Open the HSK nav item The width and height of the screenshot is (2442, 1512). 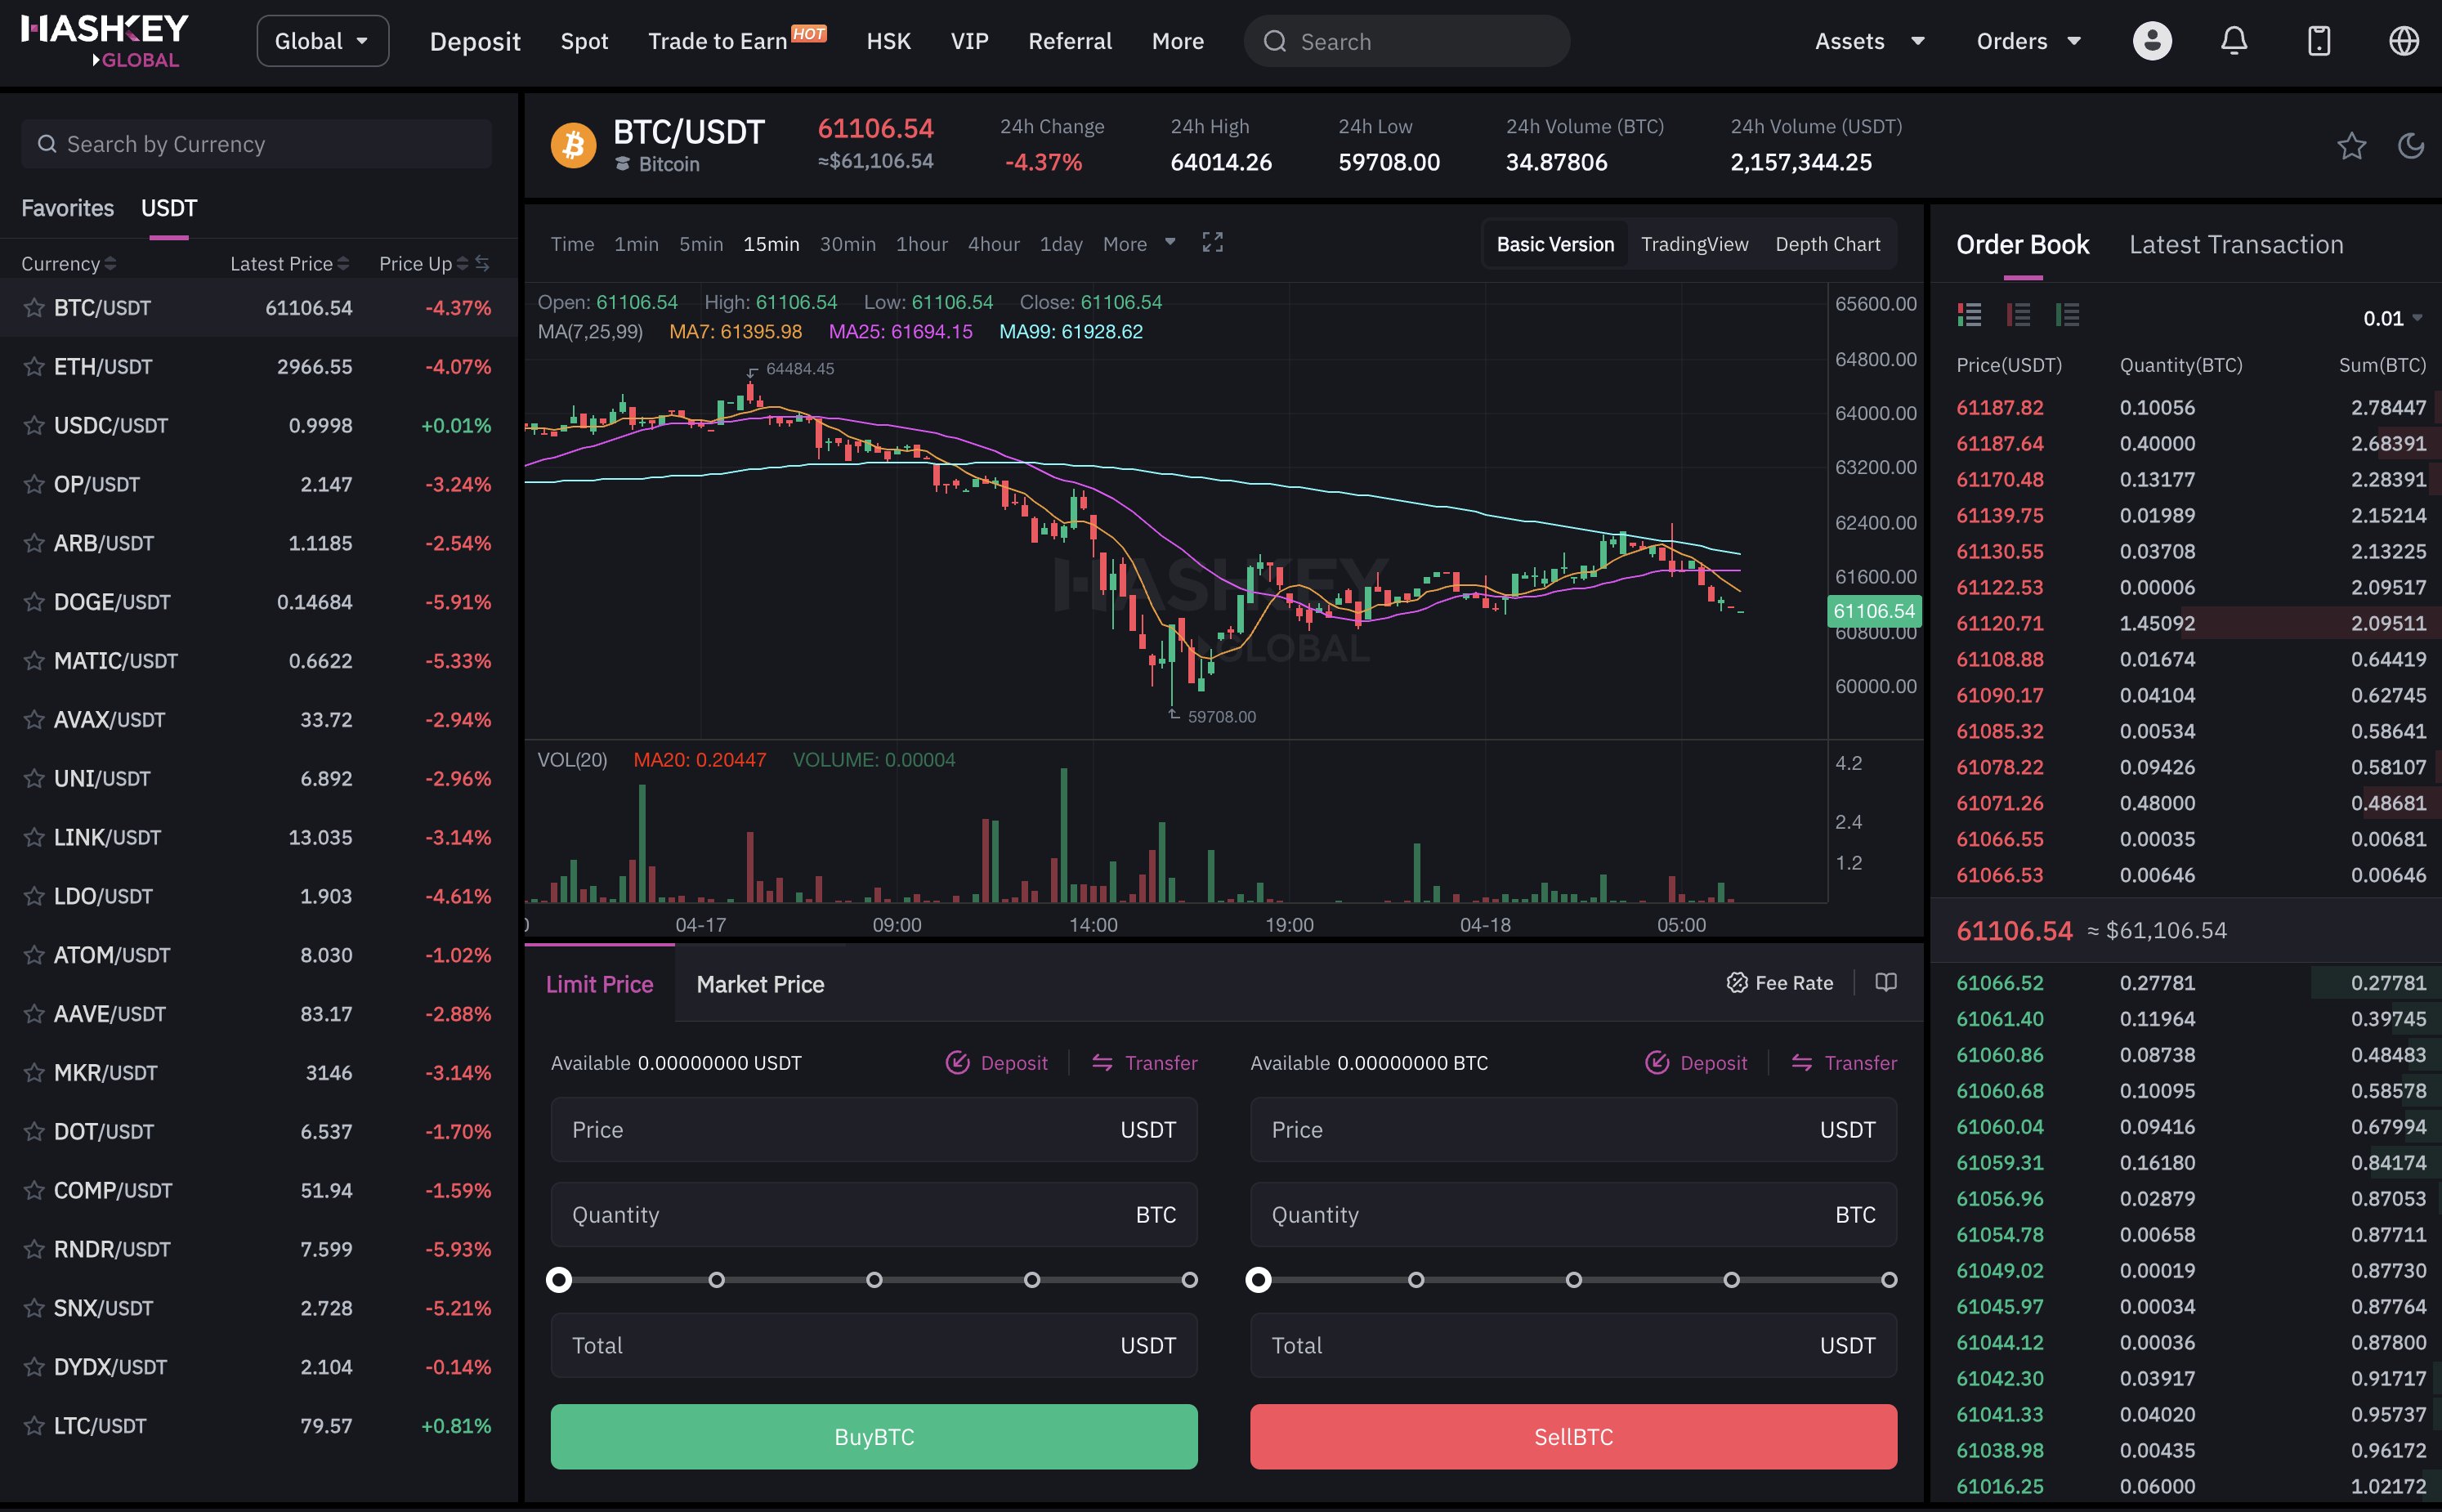[888, 41]
